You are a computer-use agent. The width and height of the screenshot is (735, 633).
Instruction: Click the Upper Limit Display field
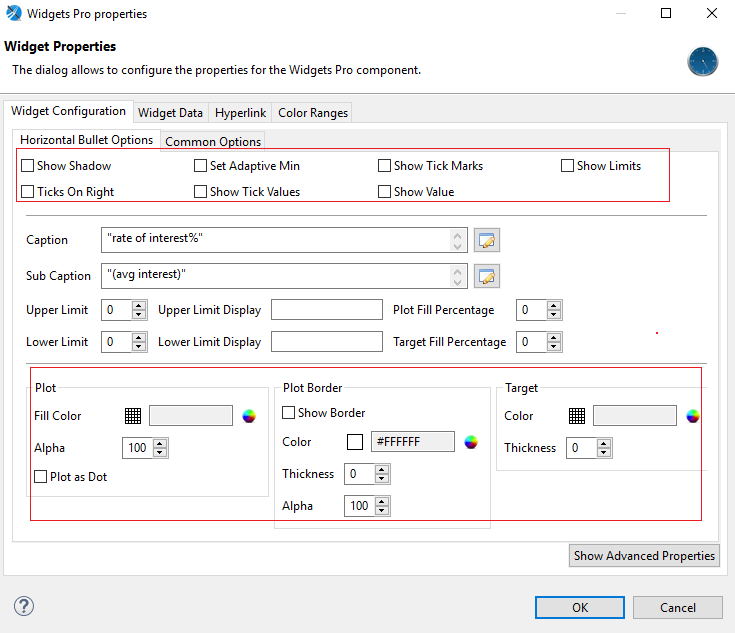point(327,310)
